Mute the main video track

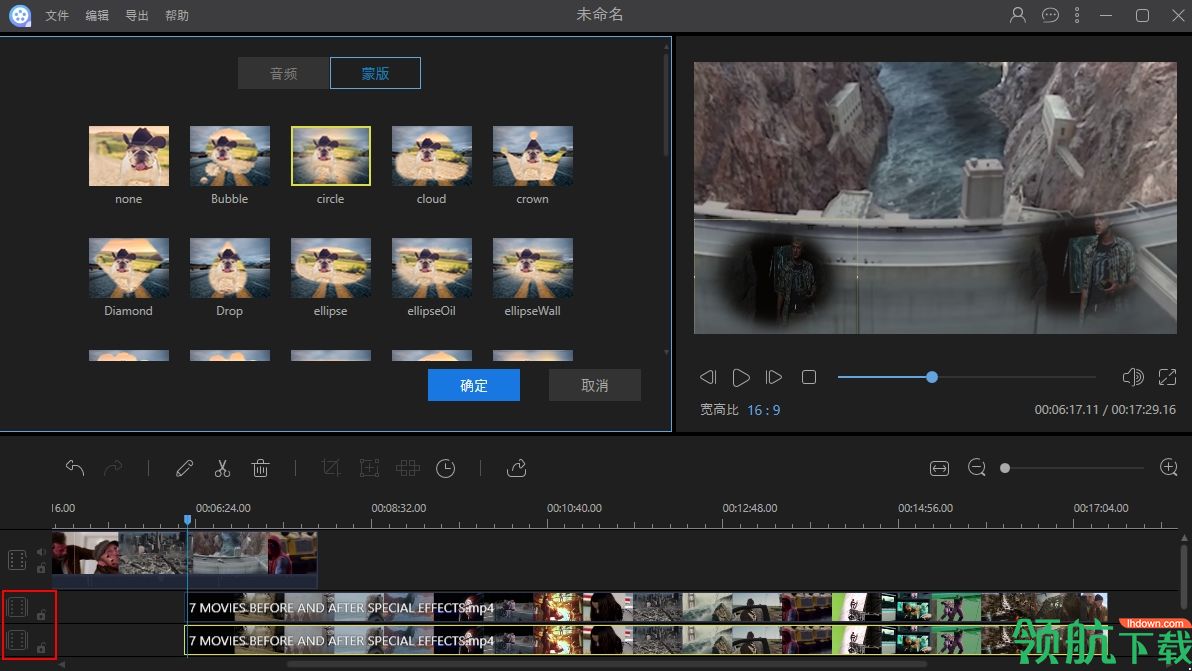pyautogui.click(x=41, y=552)
